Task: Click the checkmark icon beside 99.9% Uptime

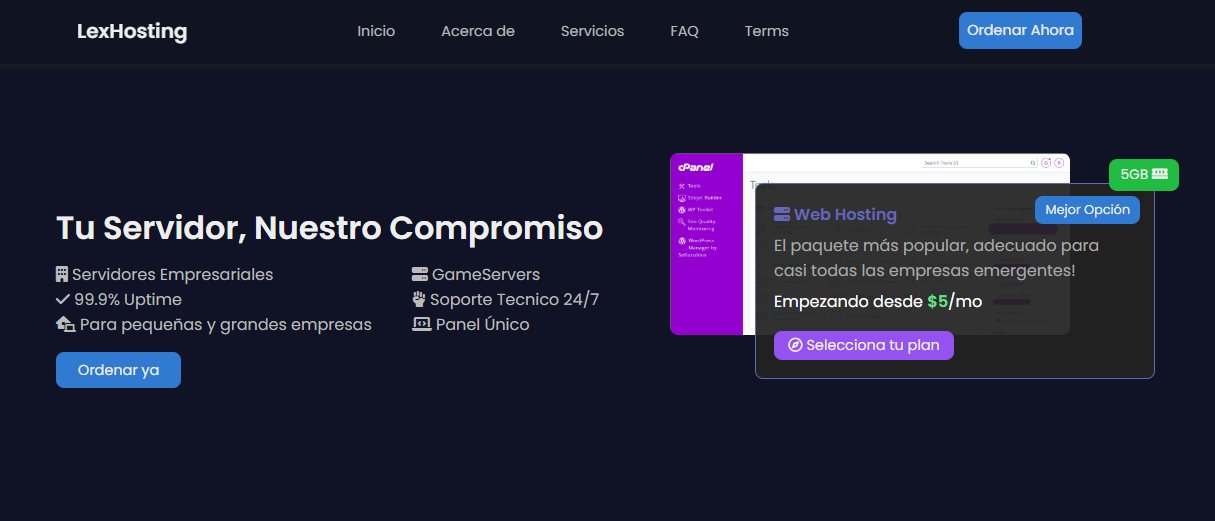Action: [x=63, y=299]
